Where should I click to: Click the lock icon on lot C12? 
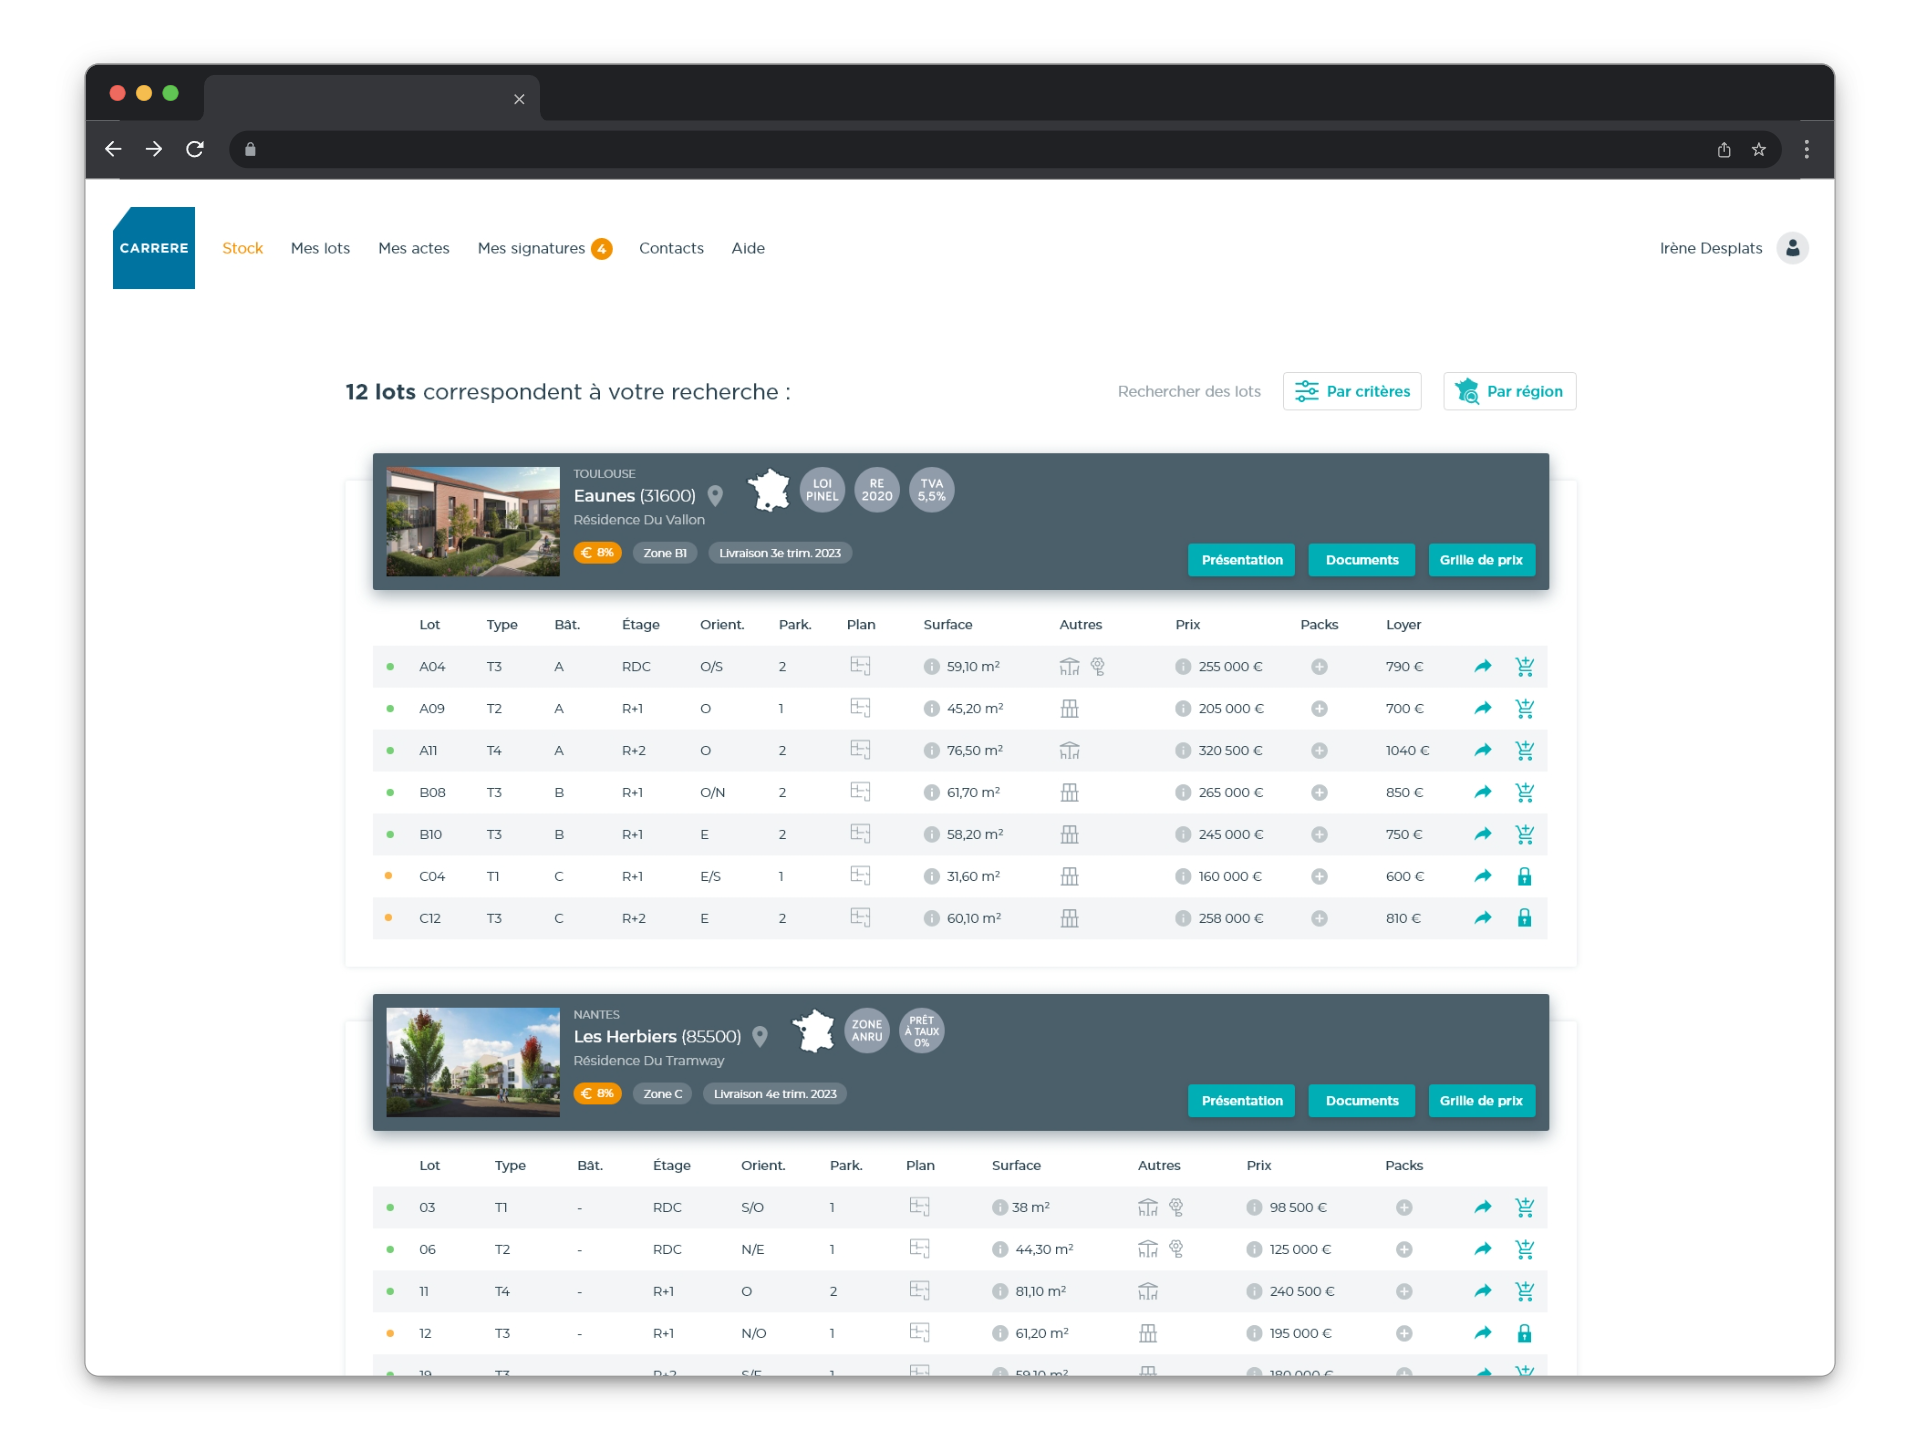1524,918
